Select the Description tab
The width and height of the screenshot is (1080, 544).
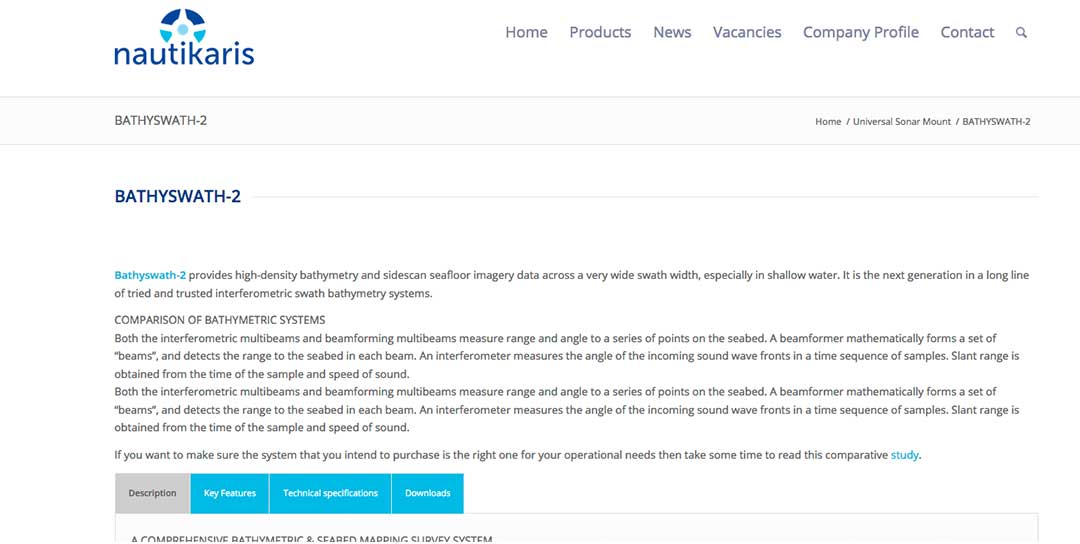tap(152, 493)
